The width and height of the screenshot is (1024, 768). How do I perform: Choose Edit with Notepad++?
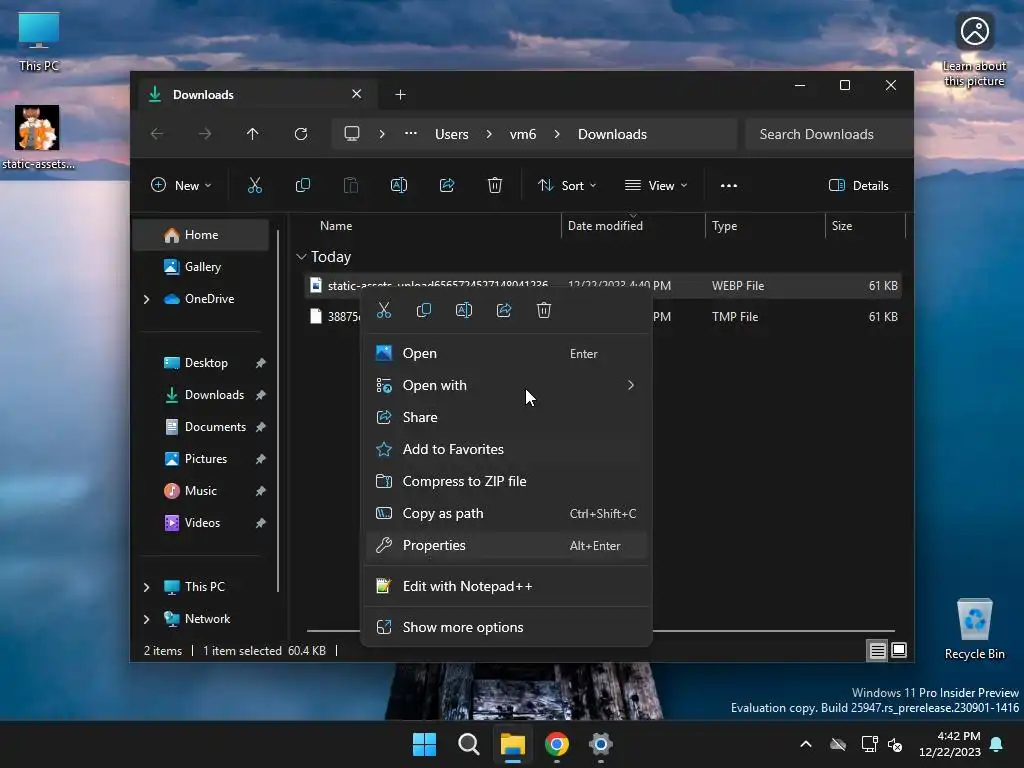(x=507, y=586)
